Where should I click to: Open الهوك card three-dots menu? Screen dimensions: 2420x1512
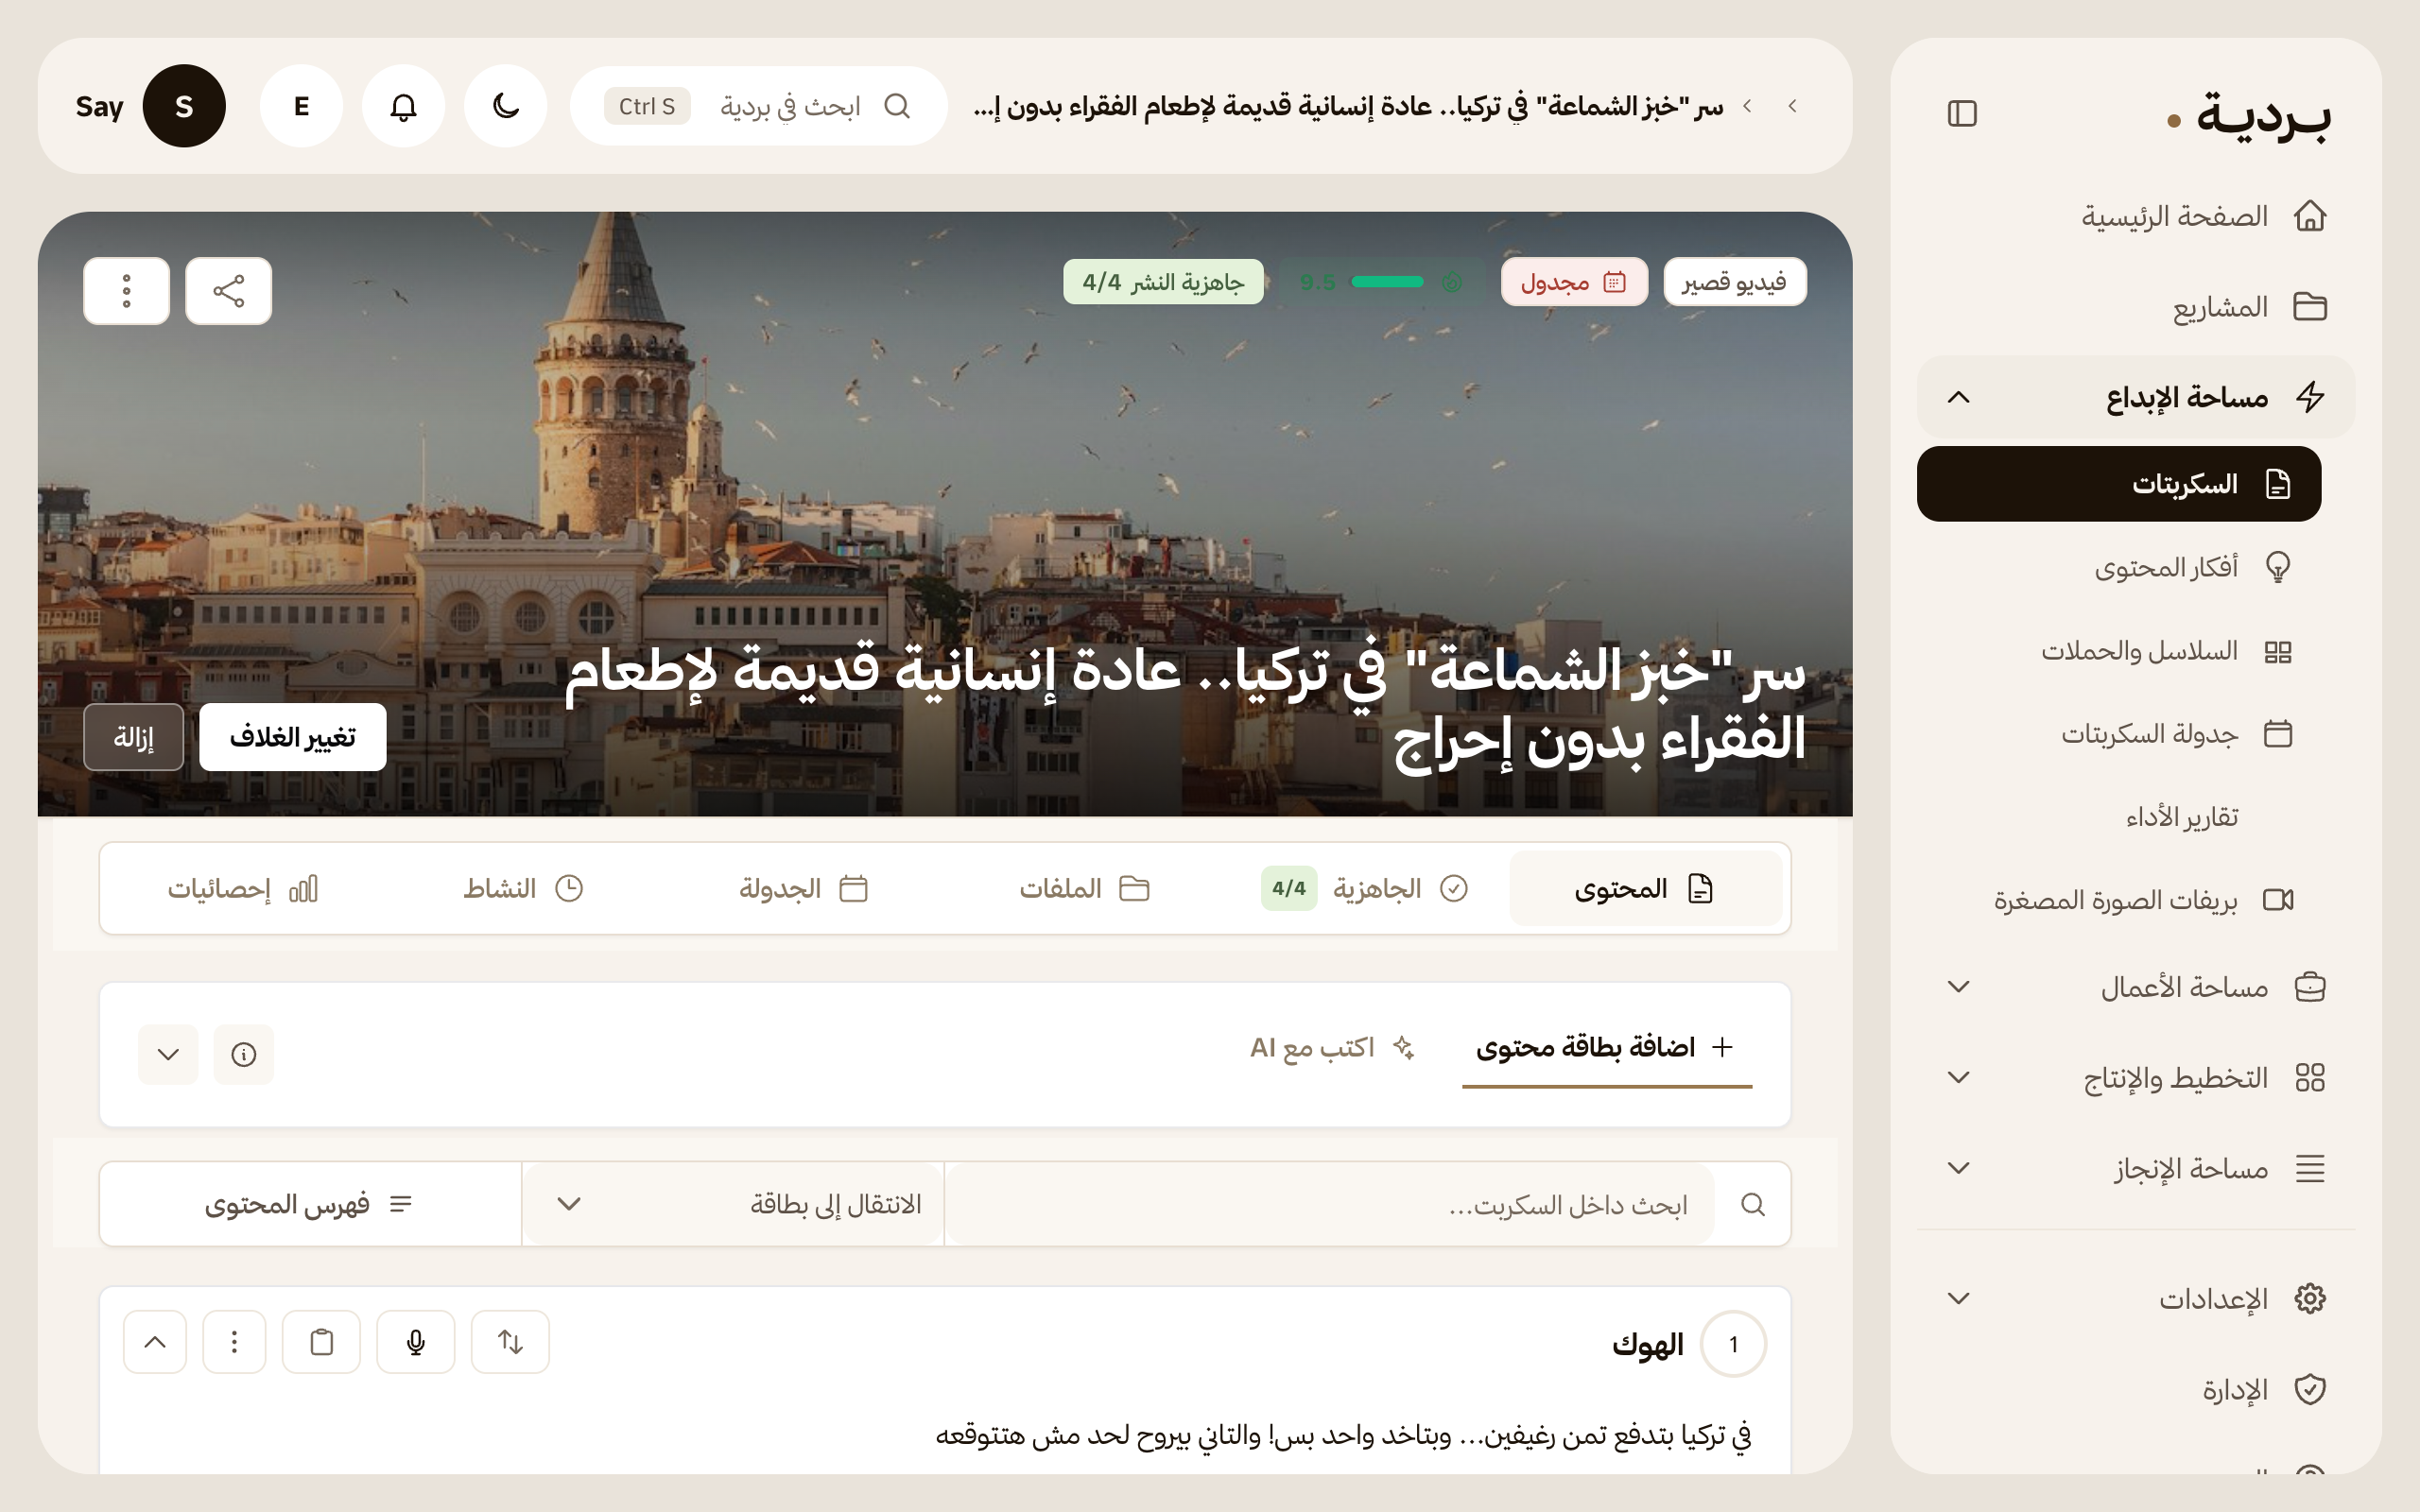coord(234,1341)
